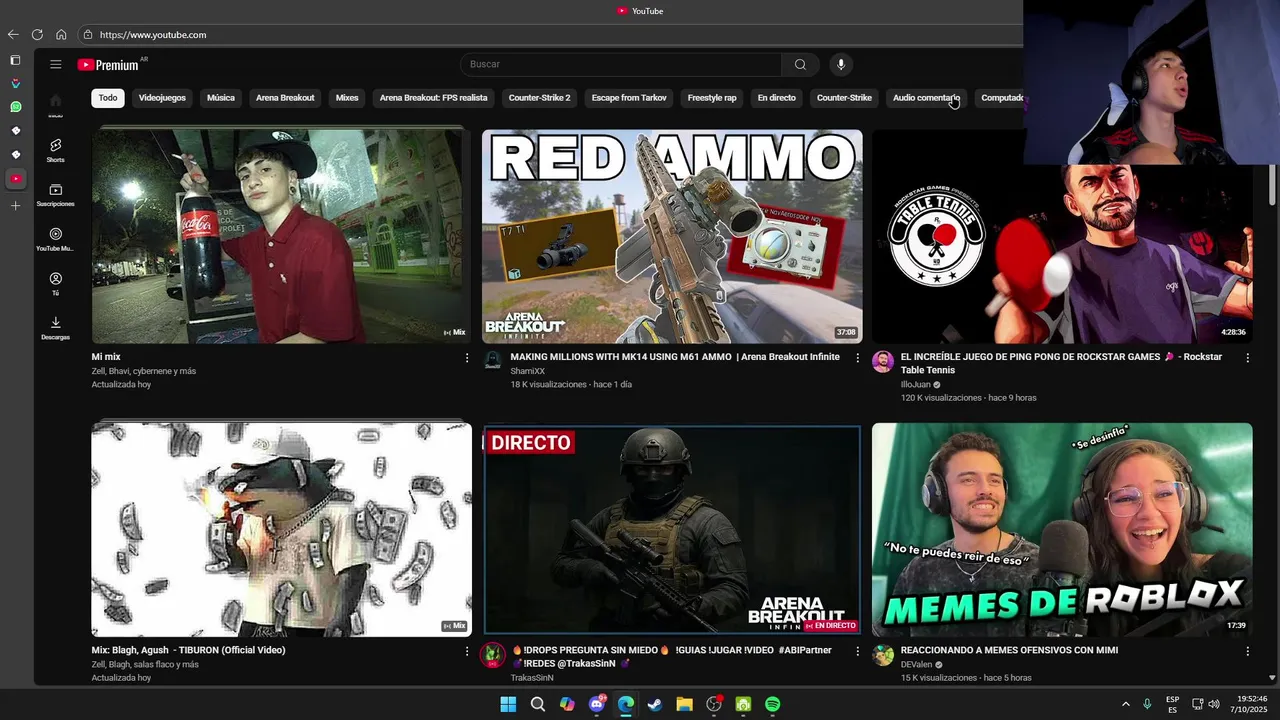The width and height of the screenshot is (1280, 720).
Task: Click the youtube.com address bar
Action: [x=550, y=35]
